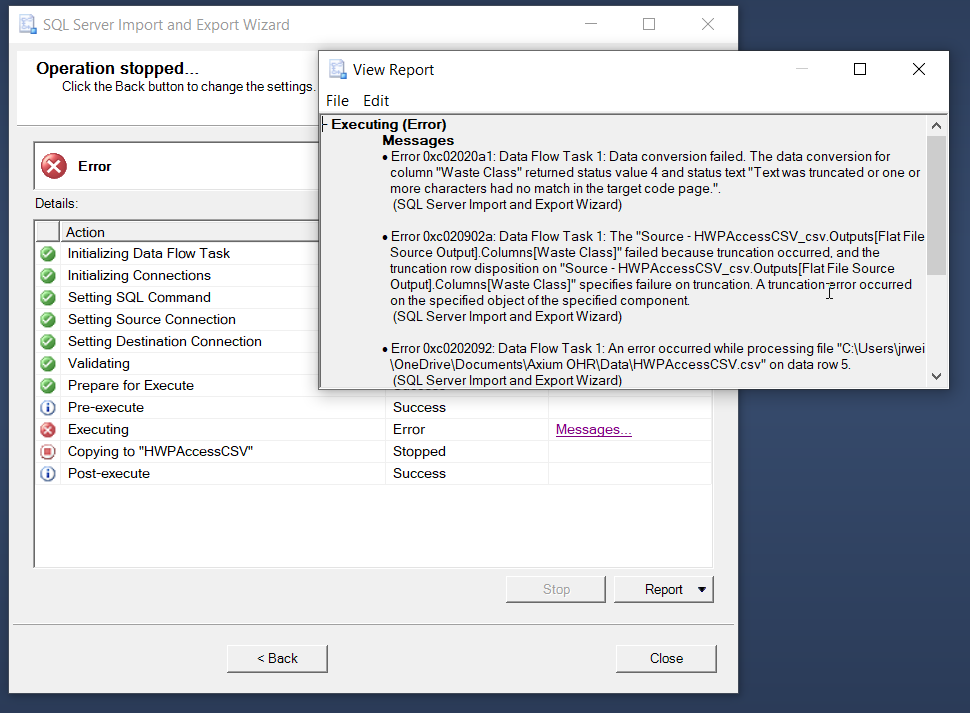
Task: Click the Details: label
Action: (x=56, y=203)
